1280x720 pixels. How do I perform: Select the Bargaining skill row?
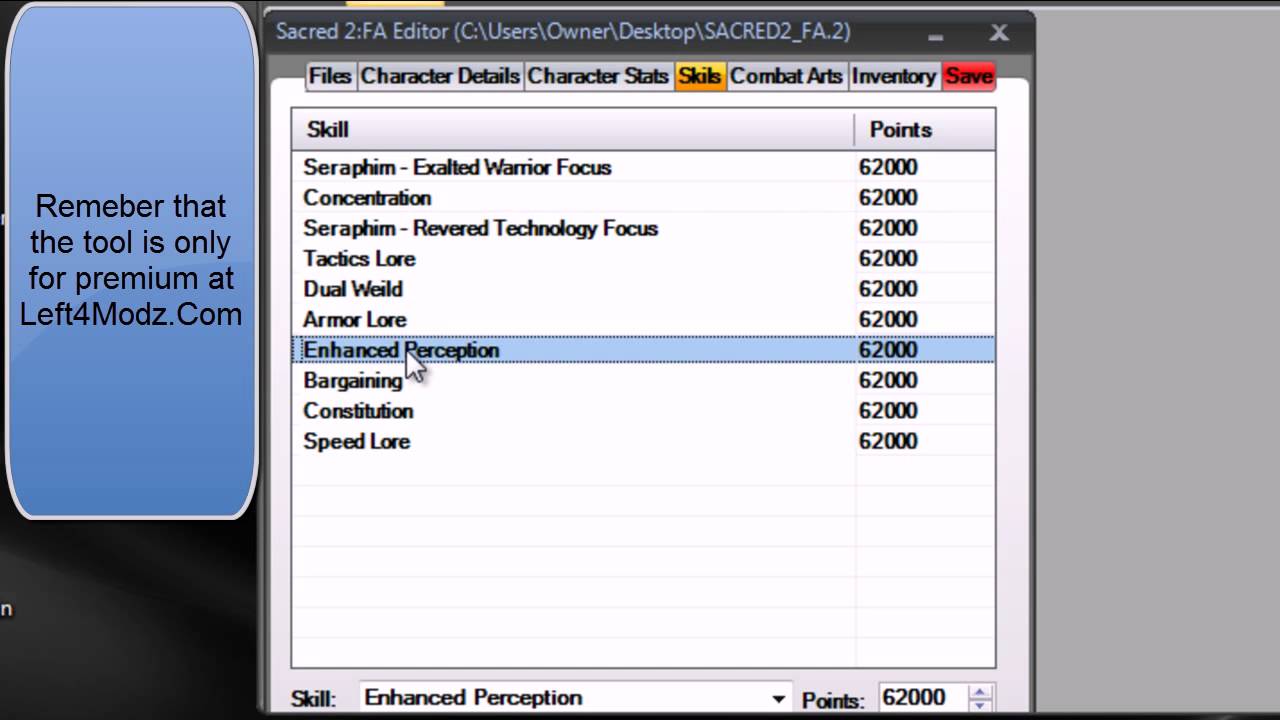click(x=643, y=381)
